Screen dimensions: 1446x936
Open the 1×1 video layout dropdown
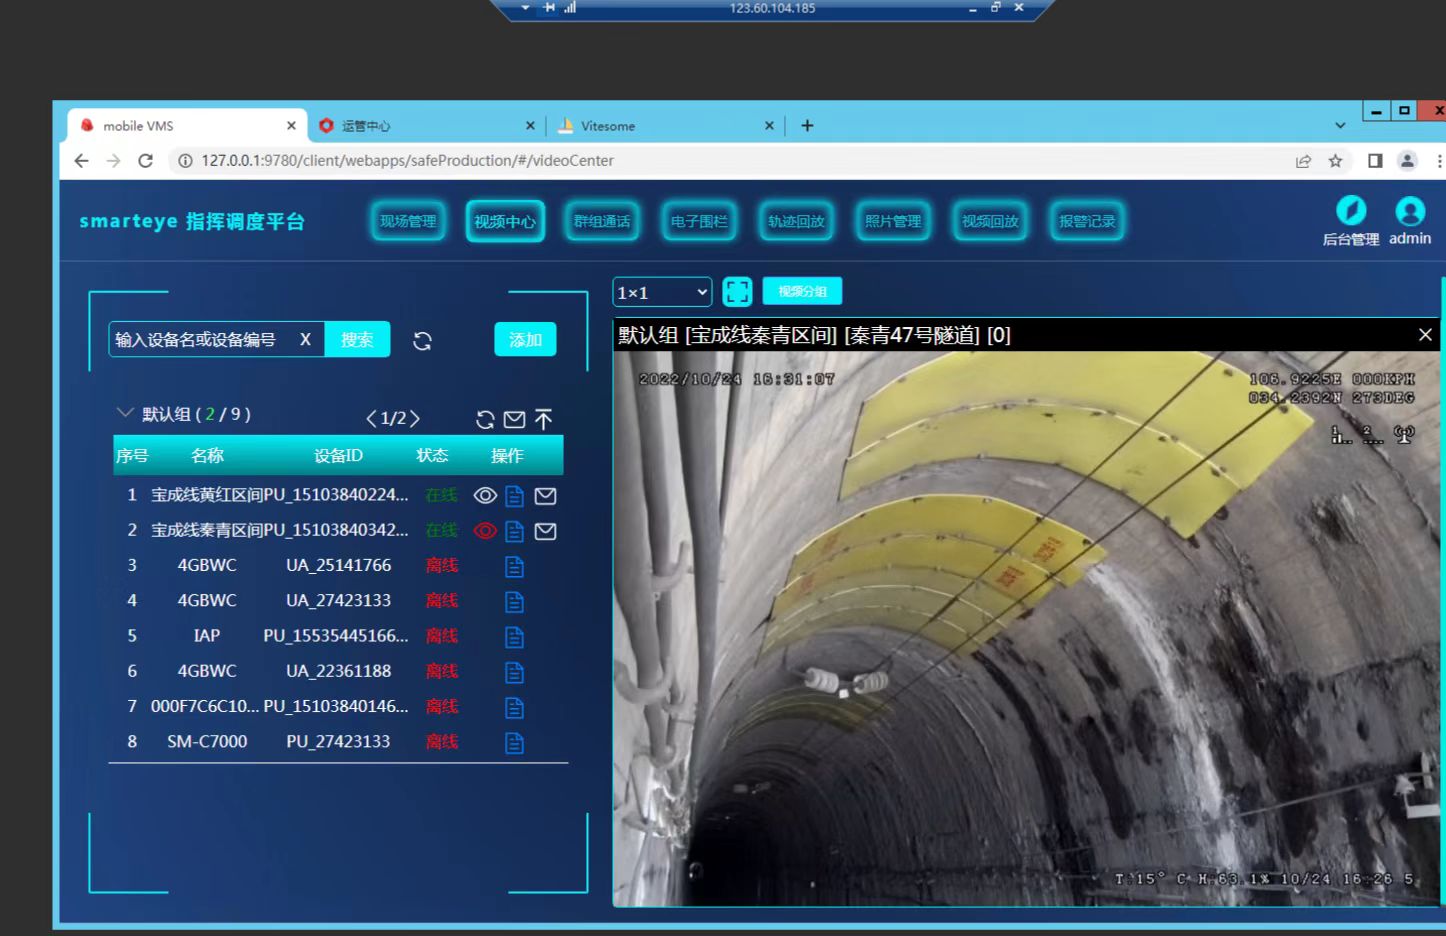(x=662, y=292)
